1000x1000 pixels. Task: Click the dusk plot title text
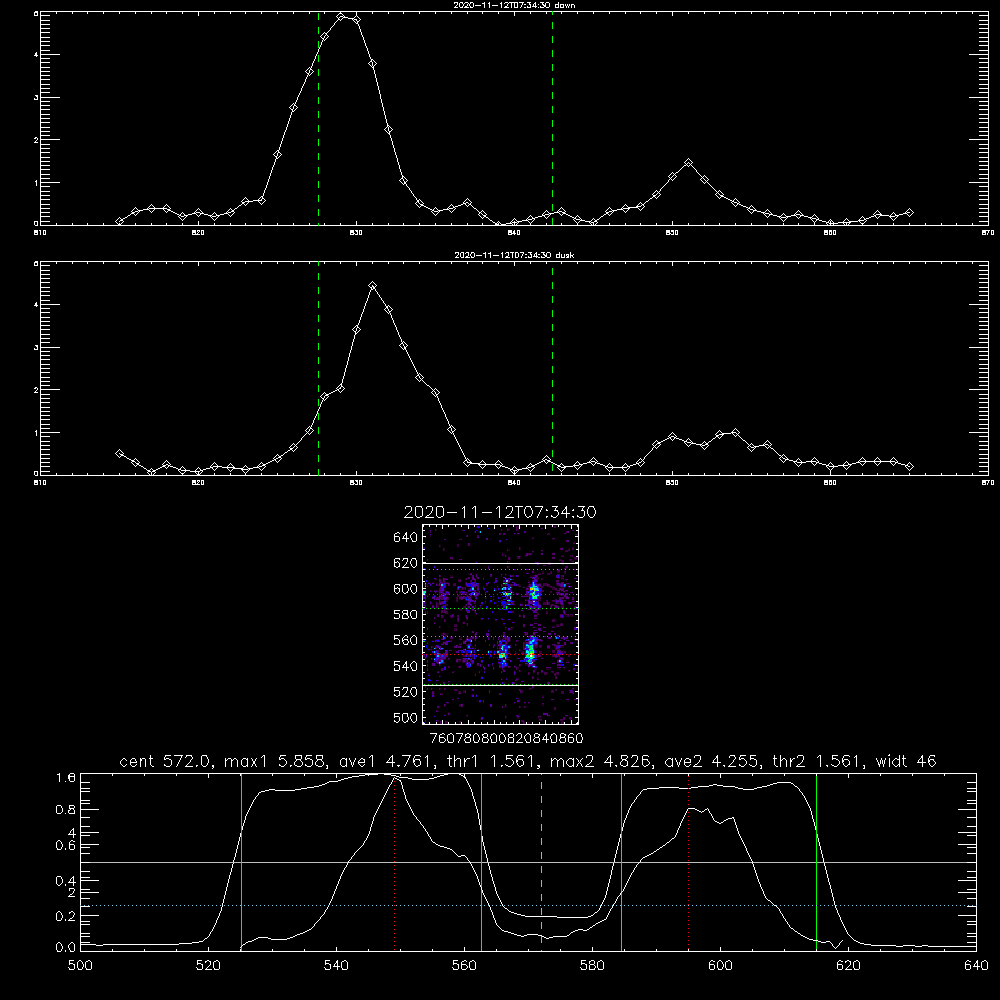(514, 255)
